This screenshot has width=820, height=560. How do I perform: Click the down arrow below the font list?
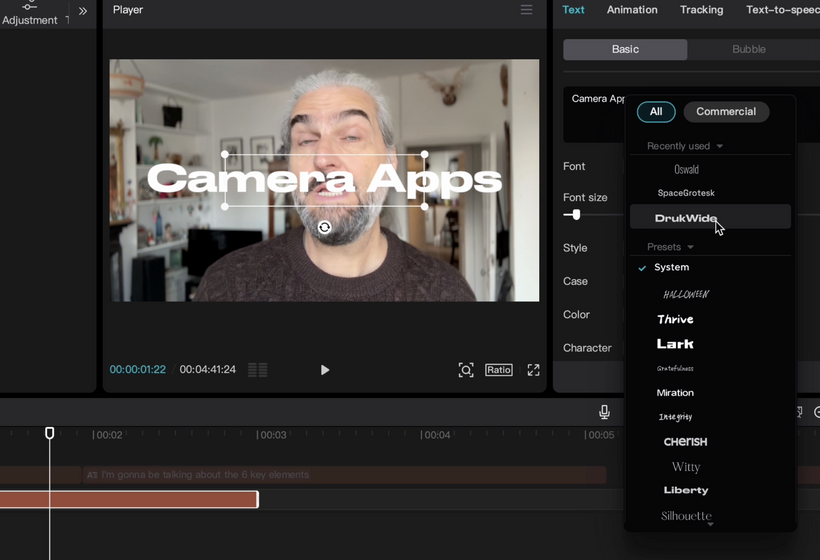(x=710, y=524)
